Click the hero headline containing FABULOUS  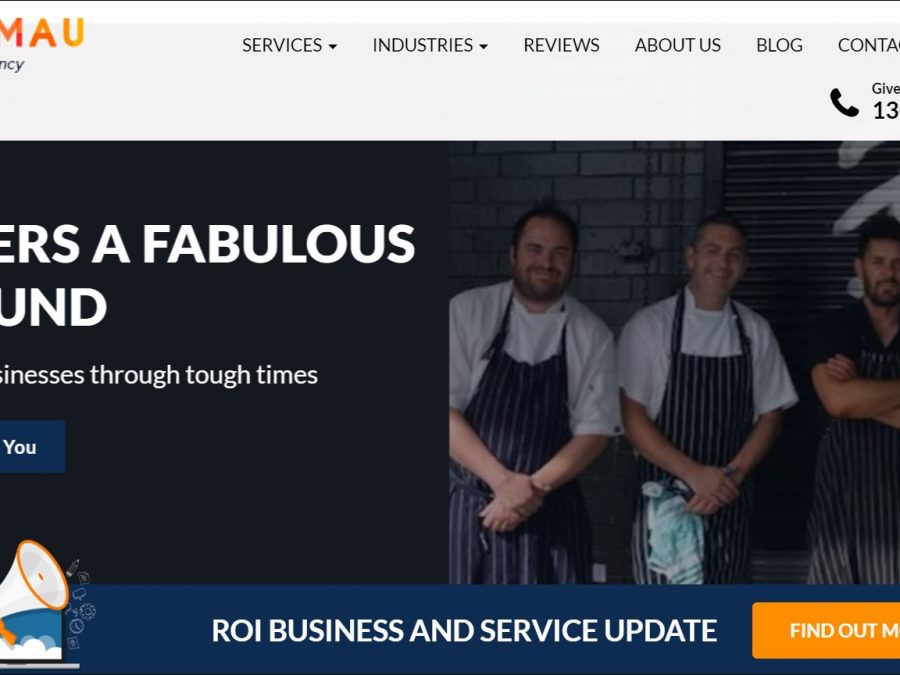(x=207, y=275)
